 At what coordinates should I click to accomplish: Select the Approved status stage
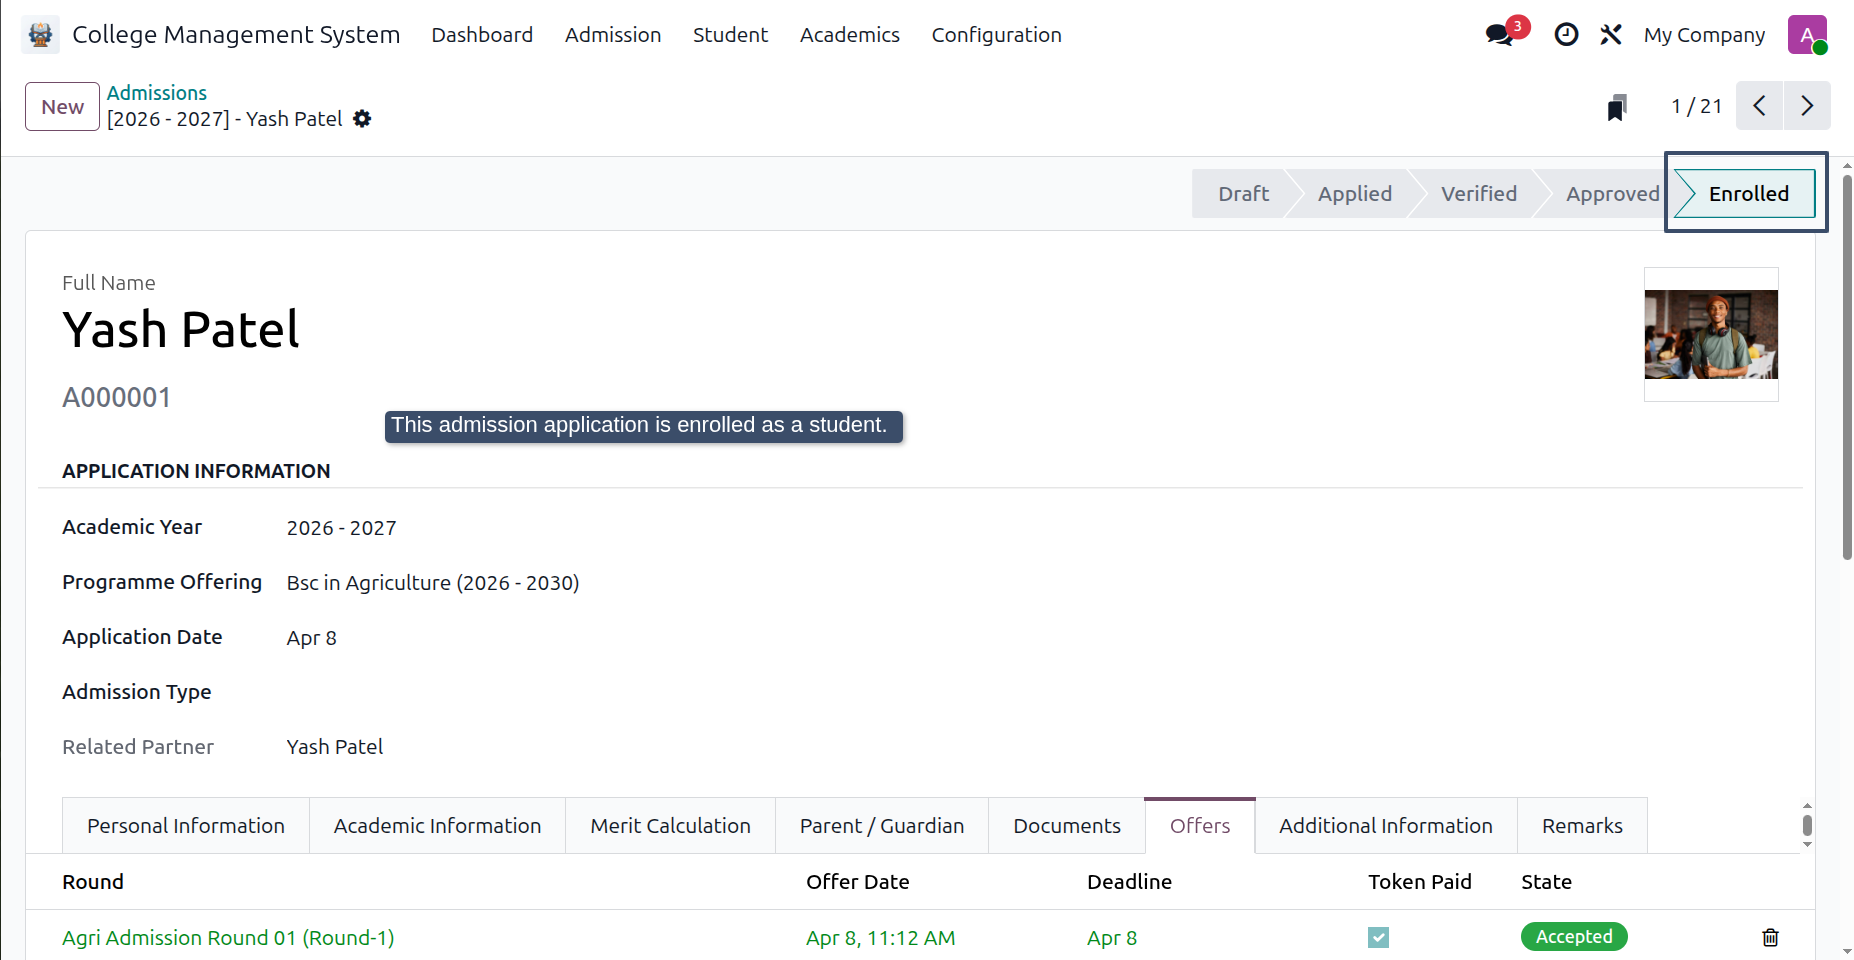click(x=1612, y=194)
